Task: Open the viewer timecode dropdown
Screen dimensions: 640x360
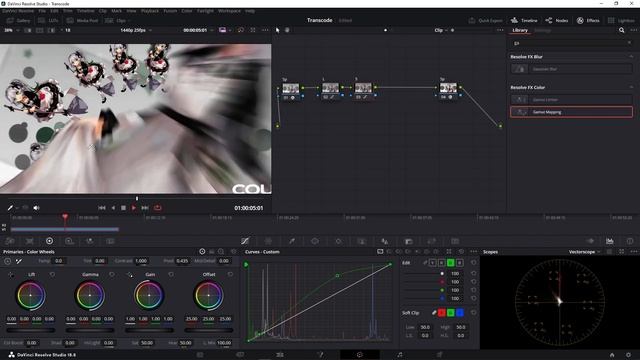Action: (198, 30)
